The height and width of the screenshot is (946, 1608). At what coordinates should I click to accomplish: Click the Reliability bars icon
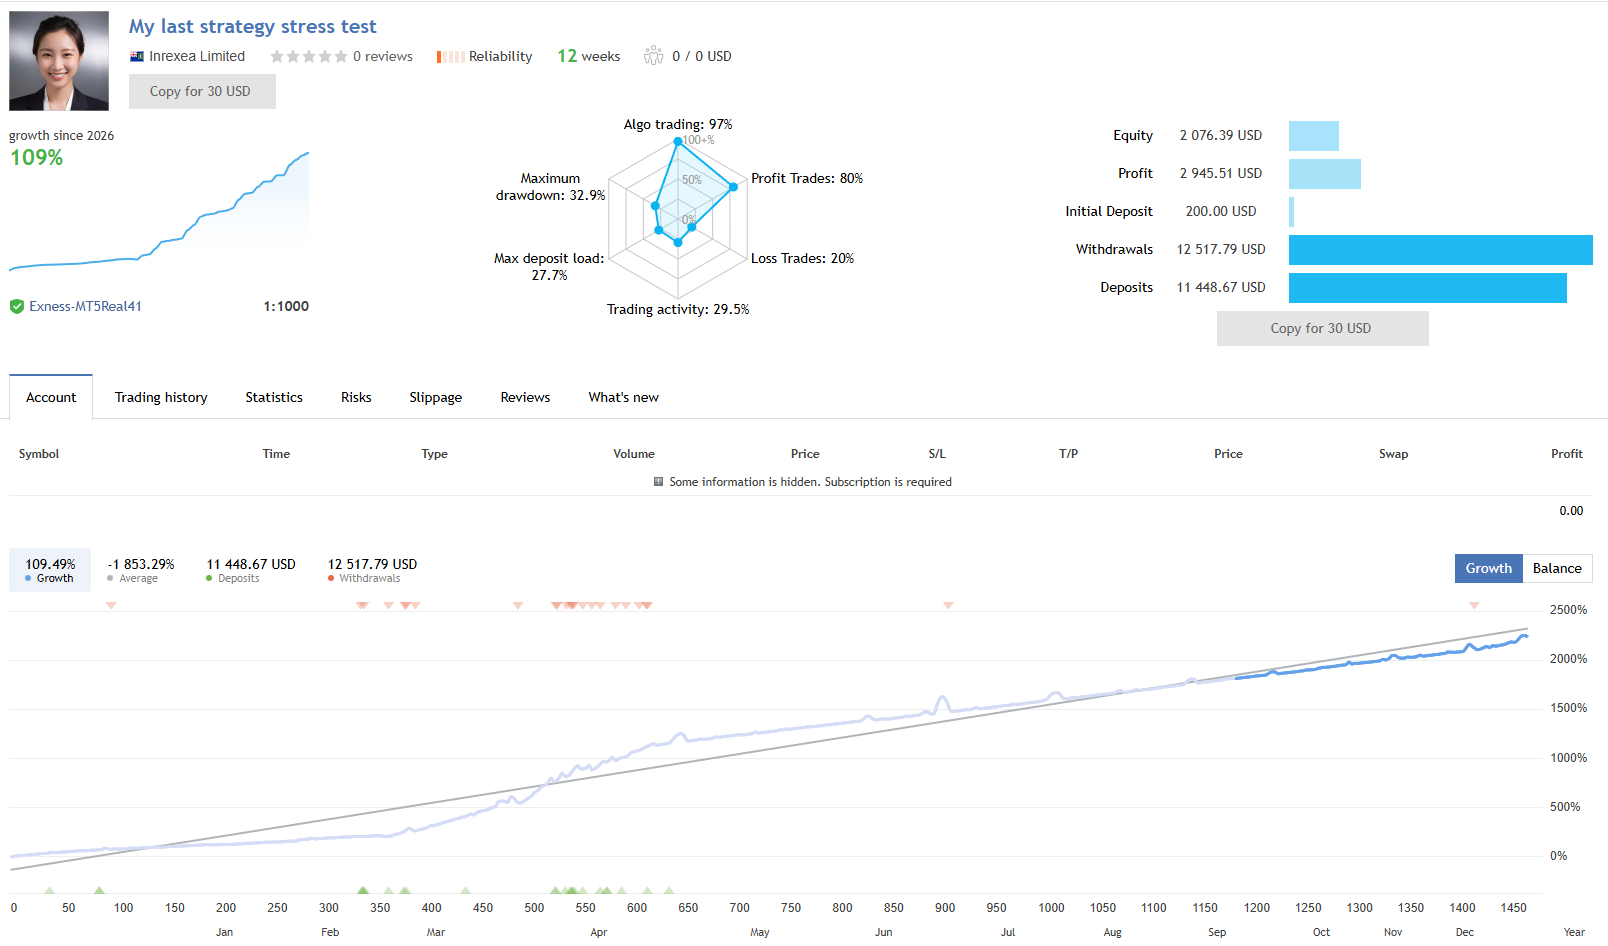[x=450, y=57]
